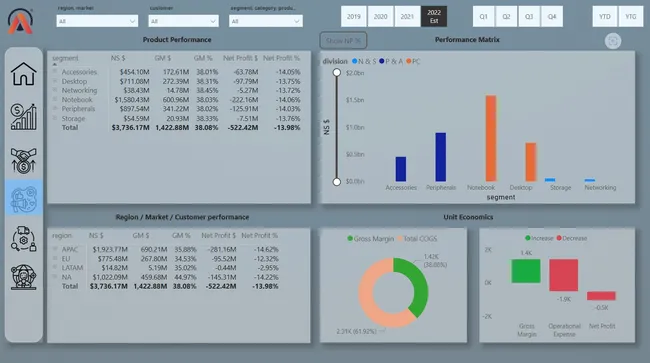Click the $1,923.77M APAC NS value
The height and width of the screenshot is (363, 650).
pos(110,249)
